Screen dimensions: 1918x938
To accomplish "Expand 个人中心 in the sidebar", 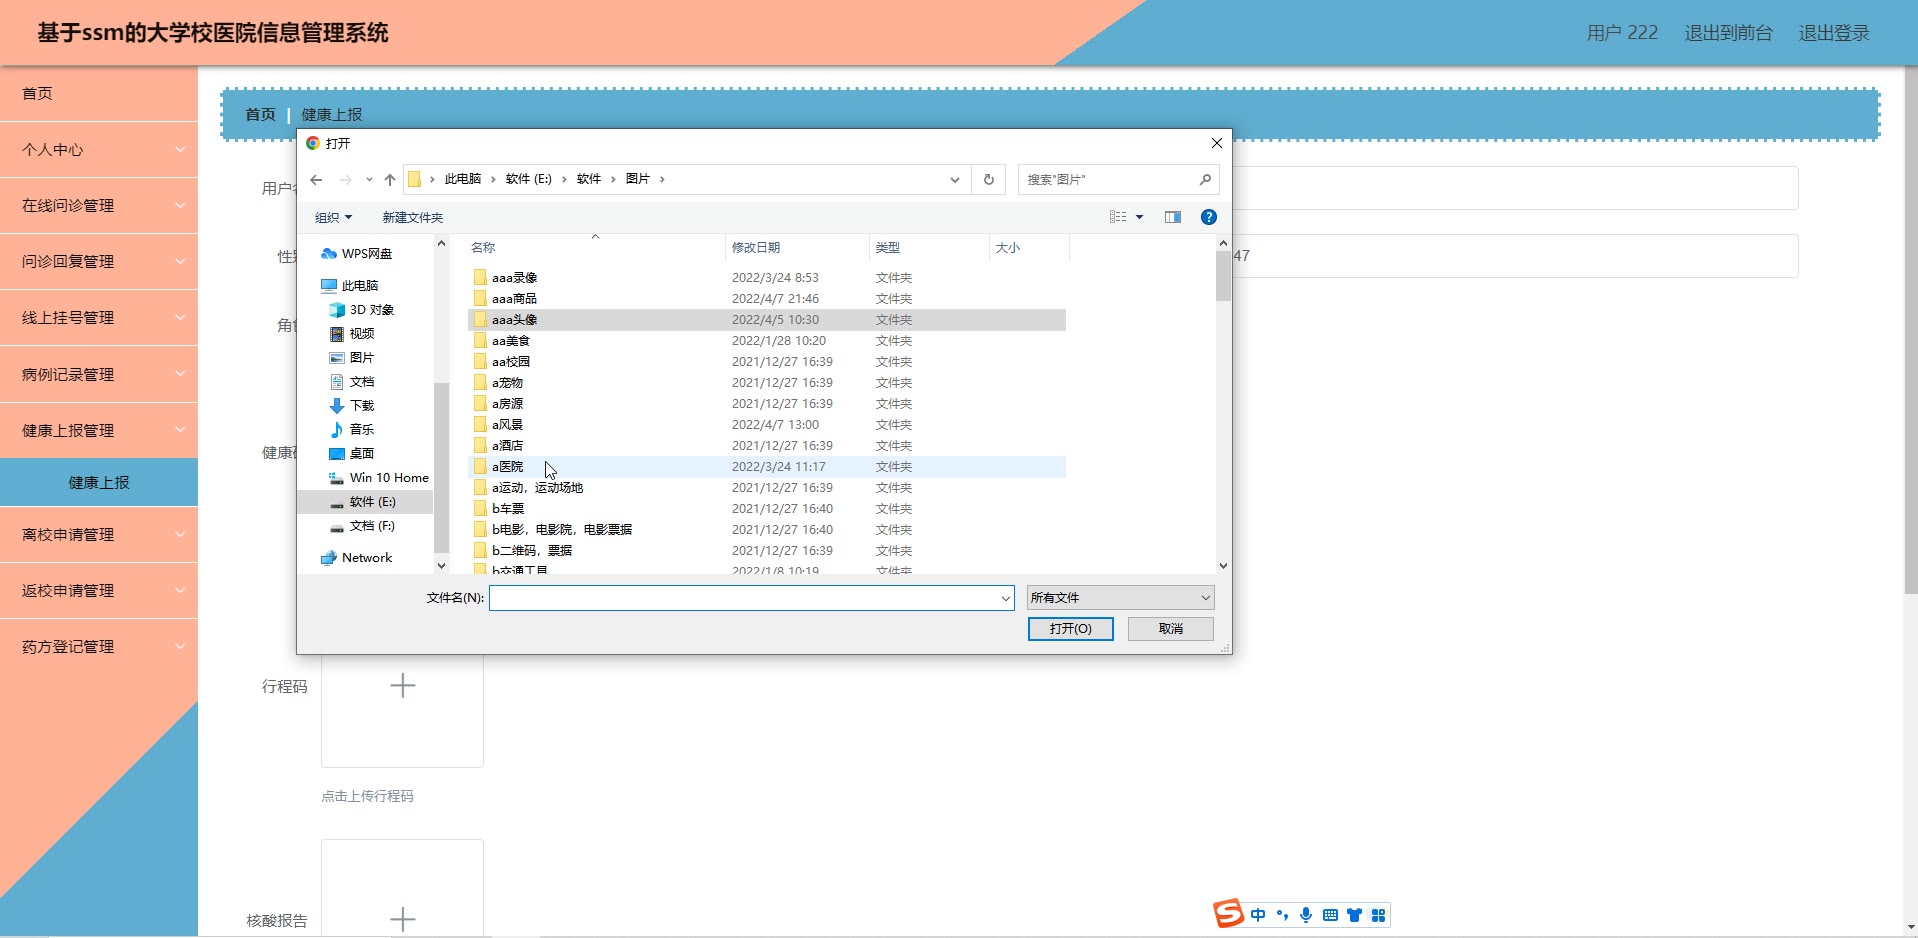I will tap(99, 150).
